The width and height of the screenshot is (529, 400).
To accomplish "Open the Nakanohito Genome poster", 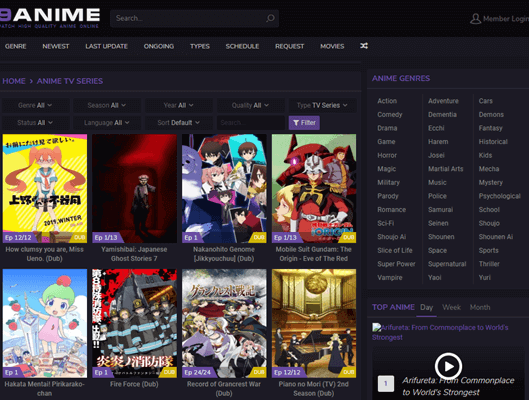I will [x=224, y=188].
